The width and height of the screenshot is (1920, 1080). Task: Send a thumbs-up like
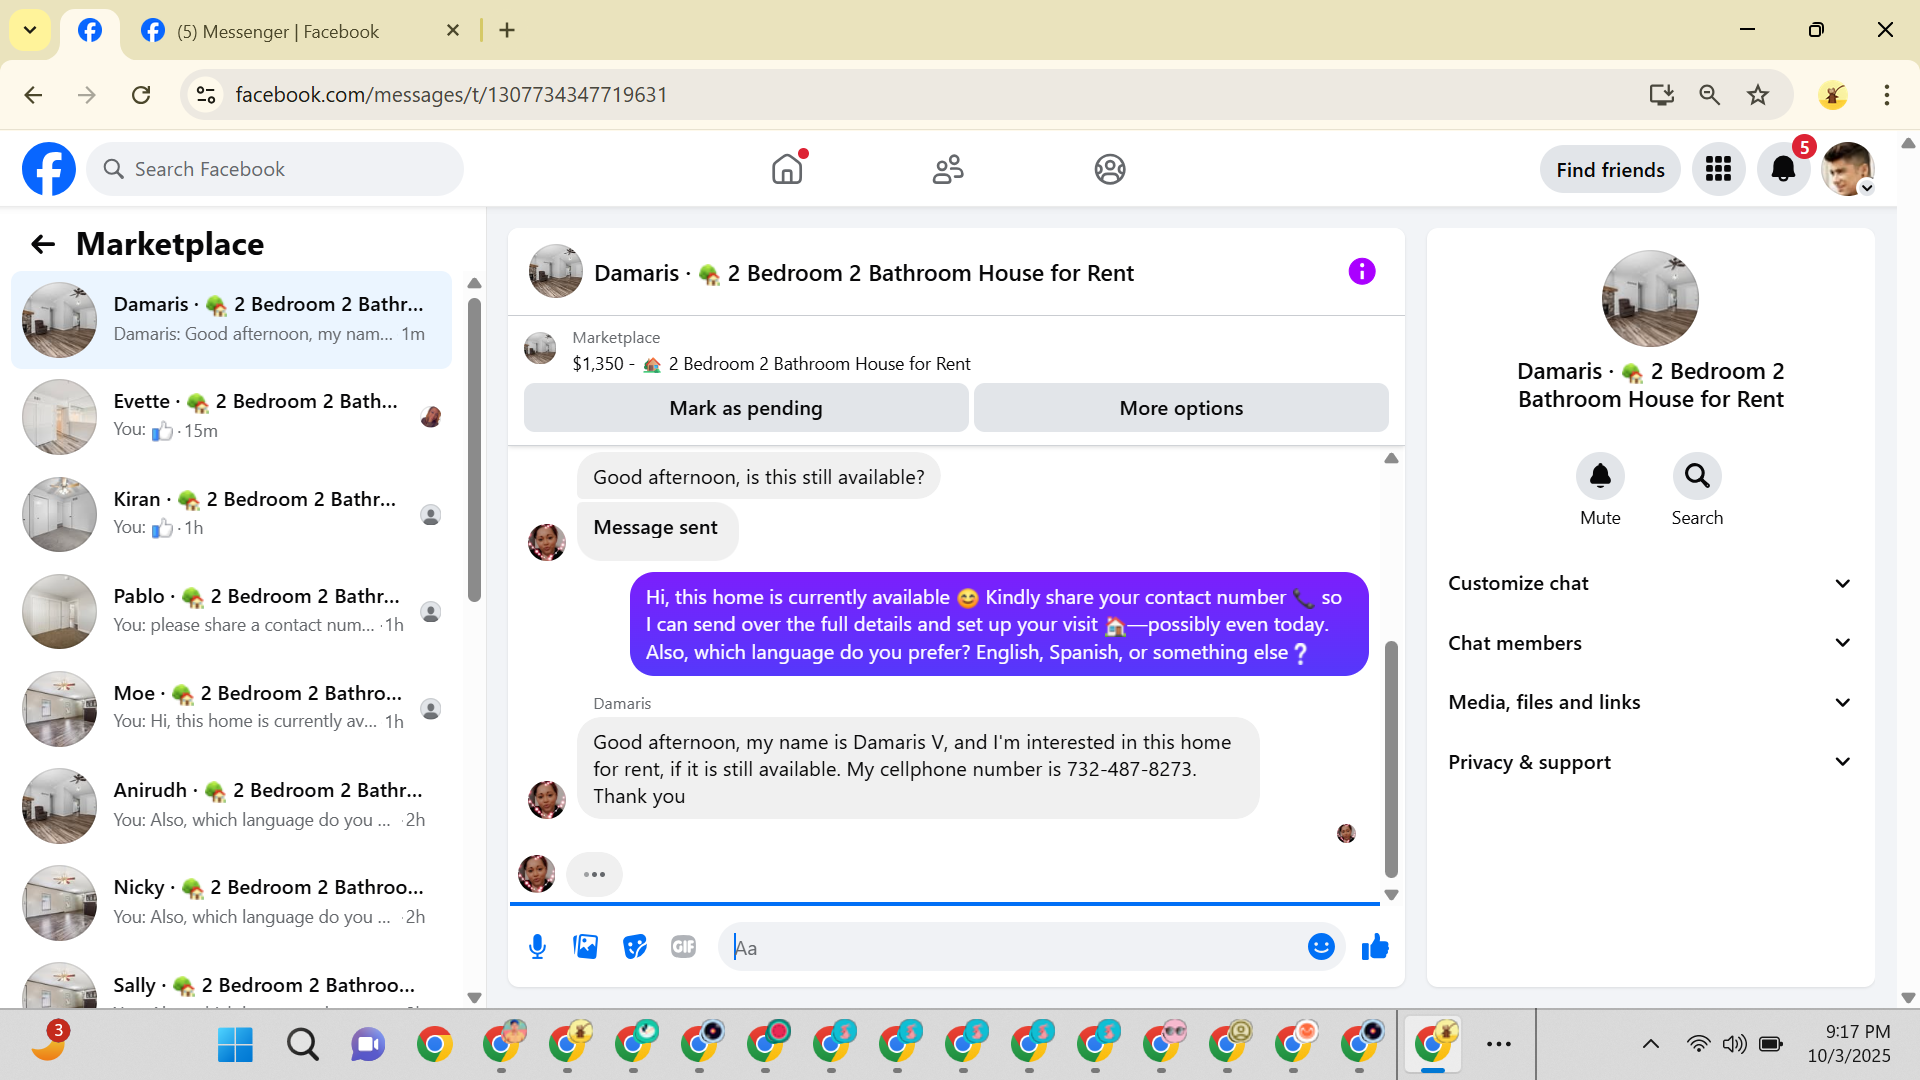[1376, 947]
